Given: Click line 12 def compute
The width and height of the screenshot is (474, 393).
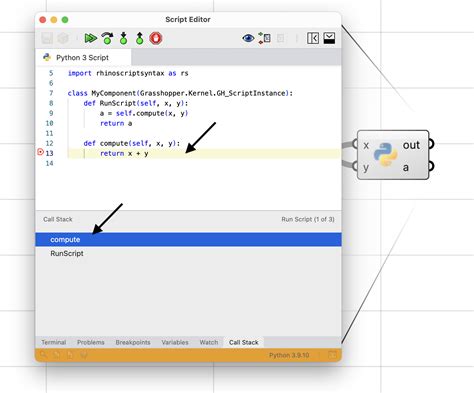Looking at the screenshot, I should [132, 143].
